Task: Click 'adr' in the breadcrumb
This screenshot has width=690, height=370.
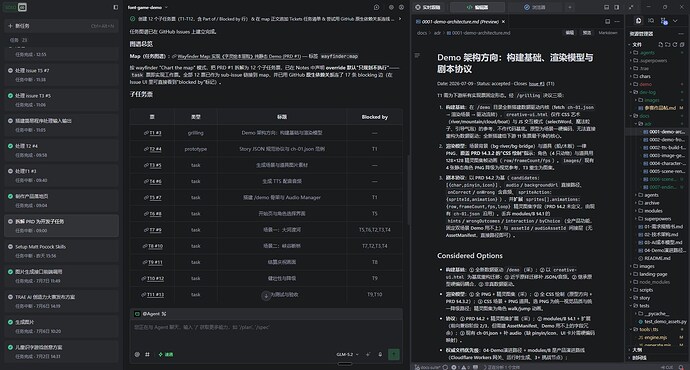Action: 437,33
